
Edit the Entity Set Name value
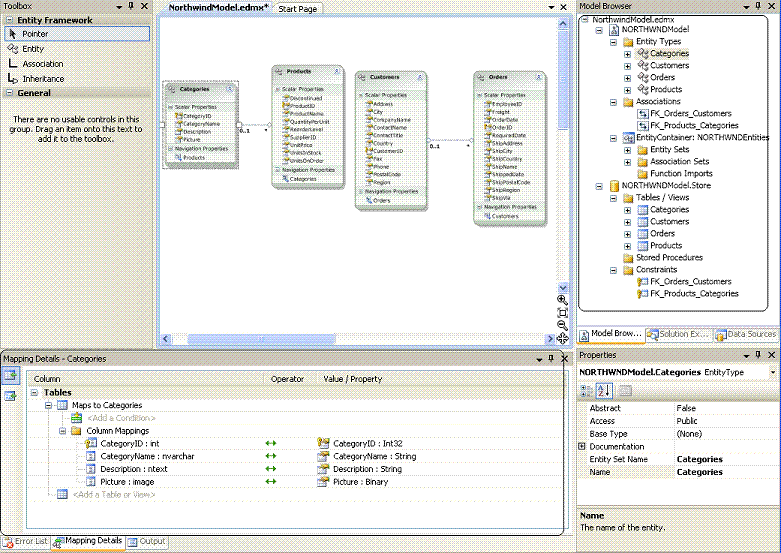pos(726,459)
